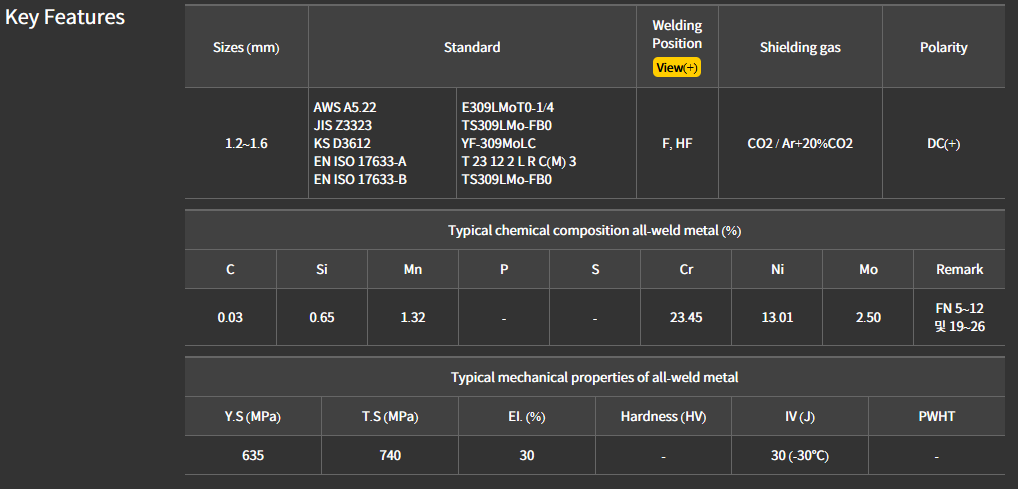
Task: Click the Ni value 13.01
Action: [x=777, y=317]
